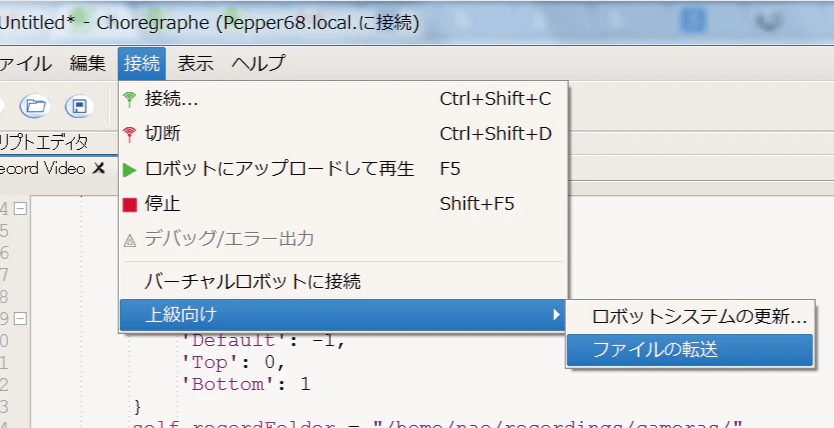Collapse the code fold at line 4
The height and width of the screenshot is (428, 834).
point(20,209)
